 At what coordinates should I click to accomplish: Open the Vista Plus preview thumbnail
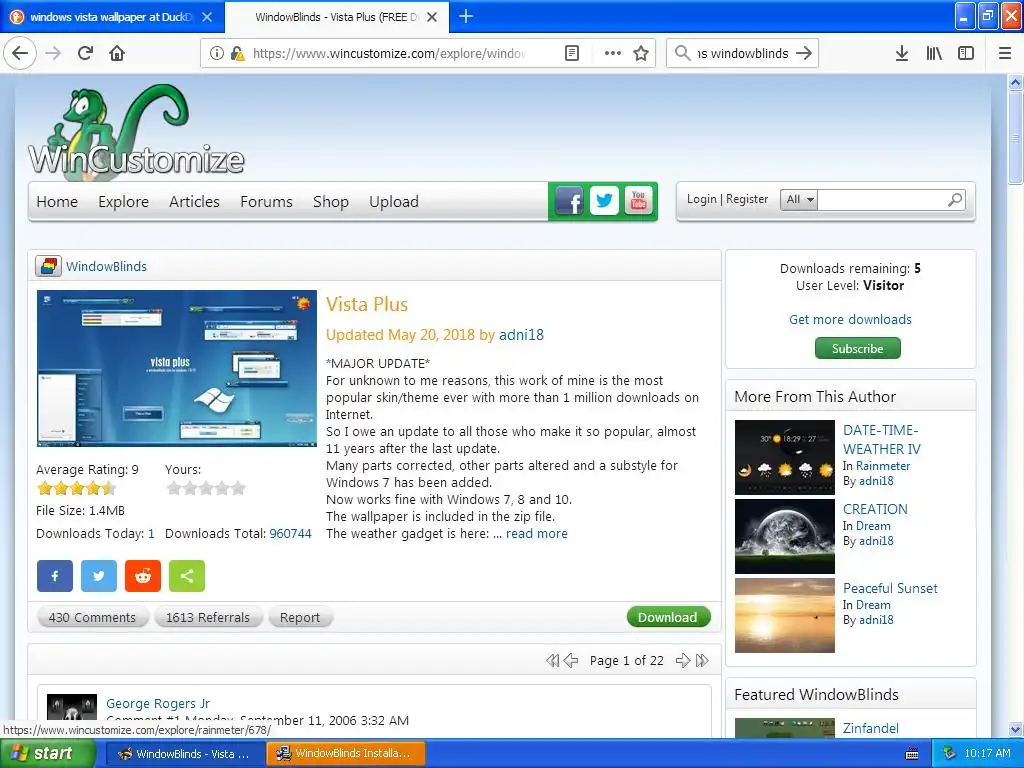pyautogui.click(x=177, y=369)
